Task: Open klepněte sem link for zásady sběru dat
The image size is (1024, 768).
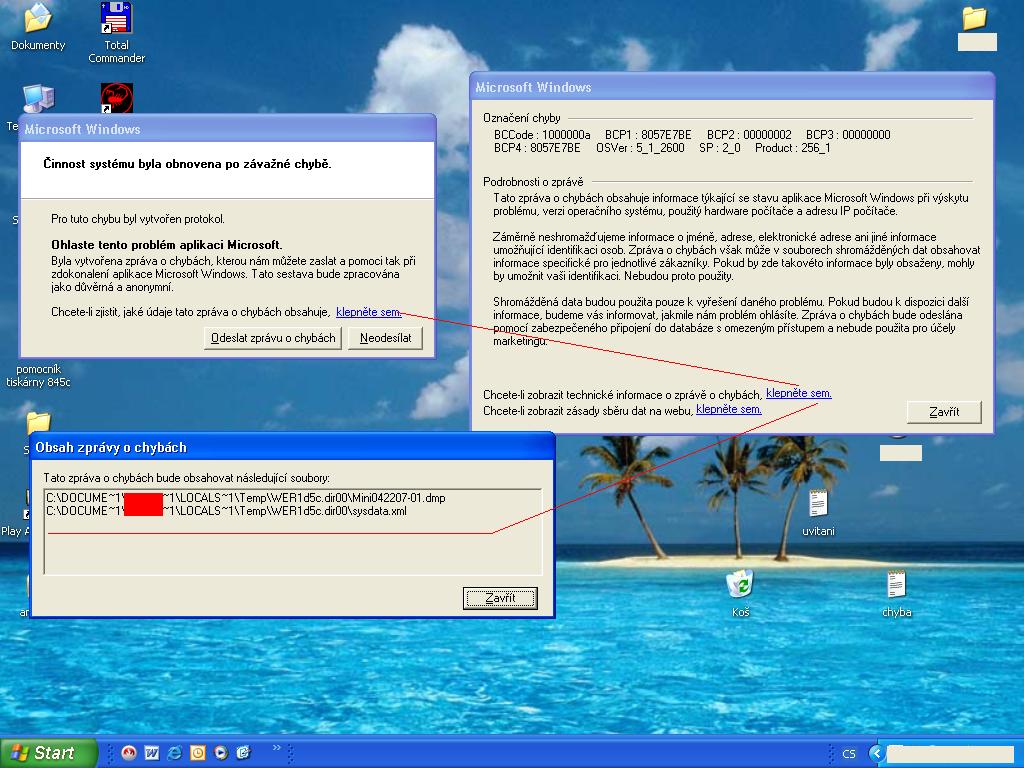Action: (x=729, y=409)
